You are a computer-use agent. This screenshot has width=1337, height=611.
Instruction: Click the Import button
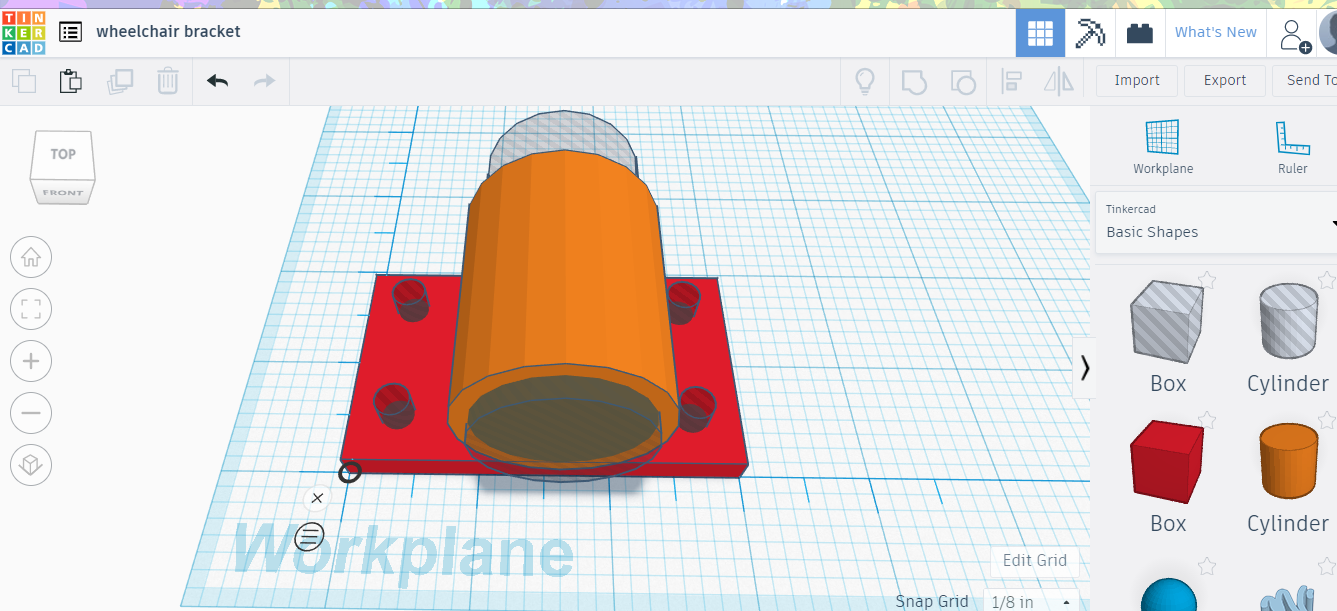1136,80
